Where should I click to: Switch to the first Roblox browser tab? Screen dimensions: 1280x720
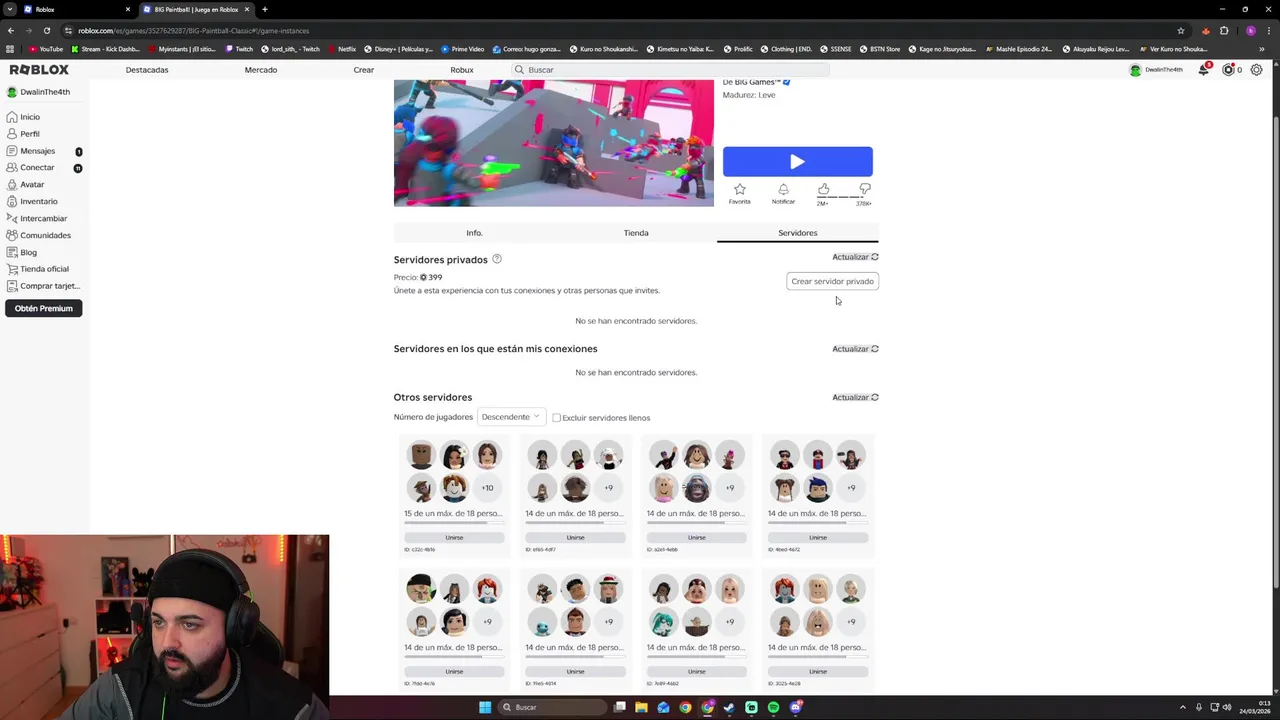[75, 9]
